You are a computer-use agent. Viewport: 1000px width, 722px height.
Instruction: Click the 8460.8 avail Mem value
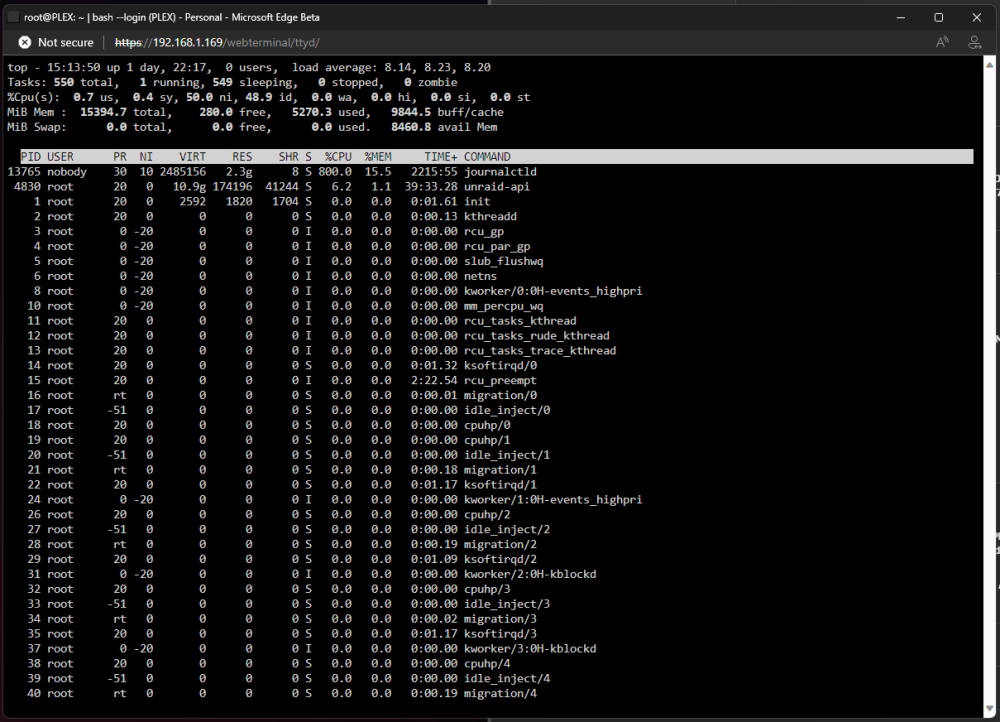[x=411, y=127]
